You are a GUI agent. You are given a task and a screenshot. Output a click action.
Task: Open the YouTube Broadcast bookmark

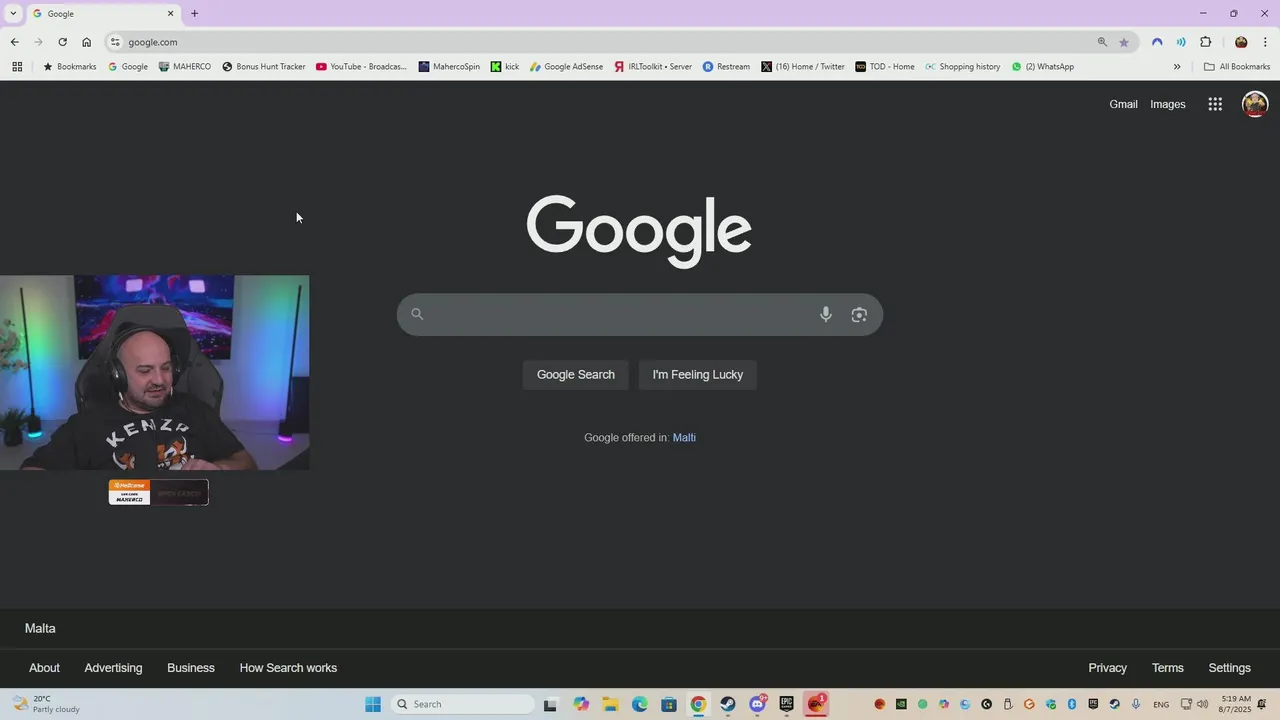(x=361, y=67)
